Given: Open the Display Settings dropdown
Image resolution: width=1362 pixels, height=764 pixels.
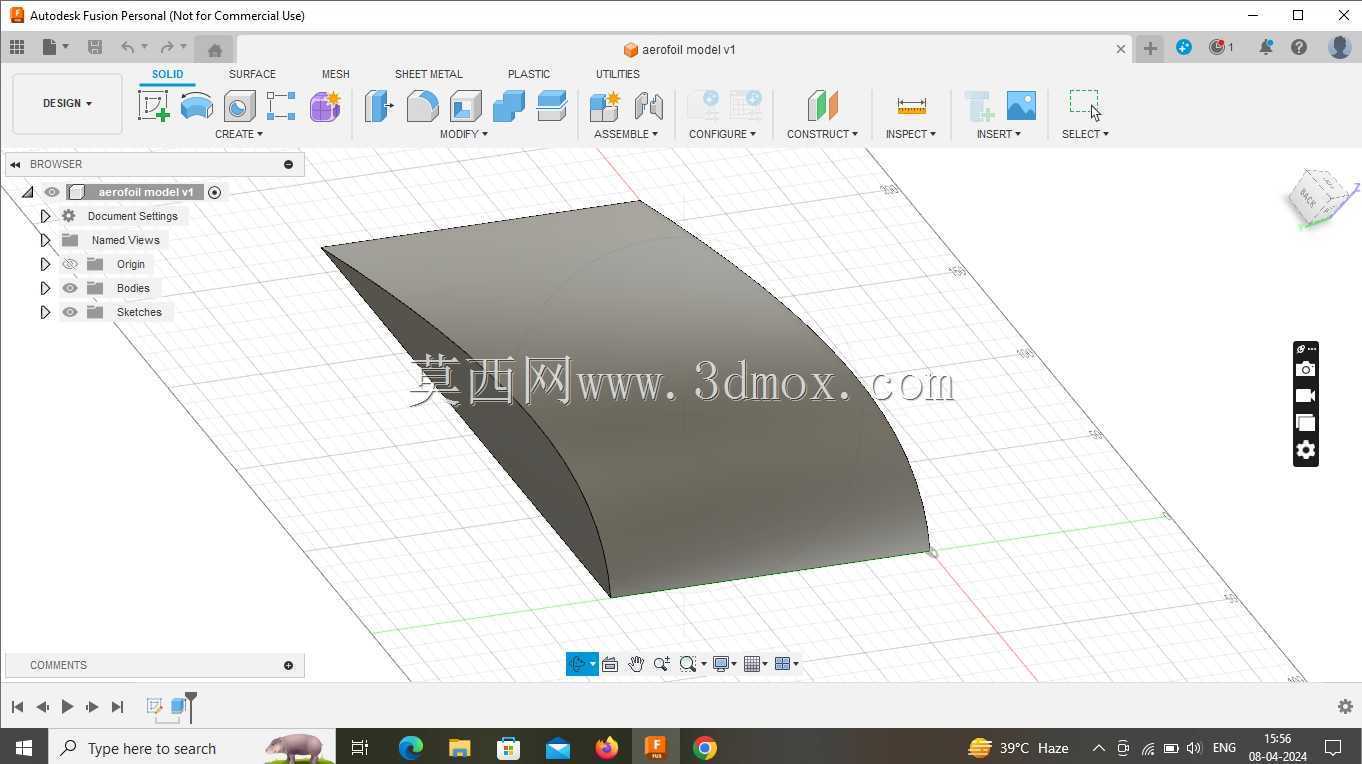Looking at the screenshot, I should [725, 664].
